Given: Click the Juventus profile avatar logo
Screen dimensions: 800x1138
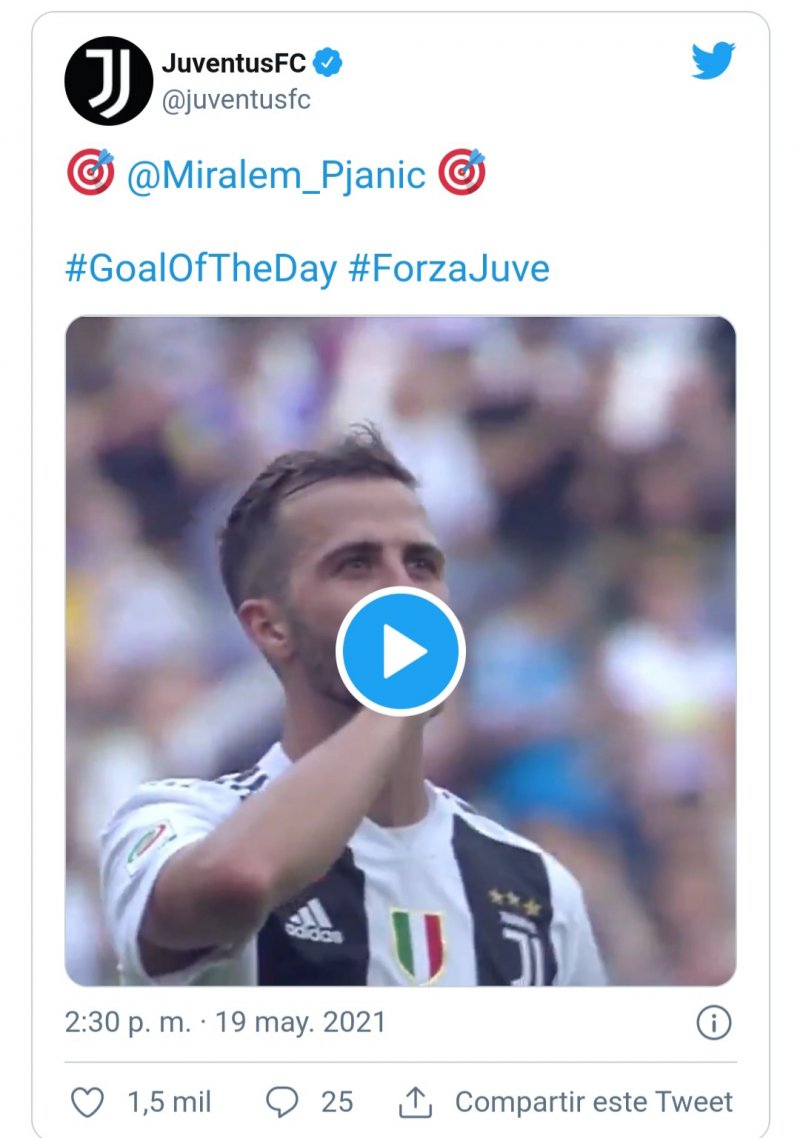Looking at the screenshot, I should 108,81.
